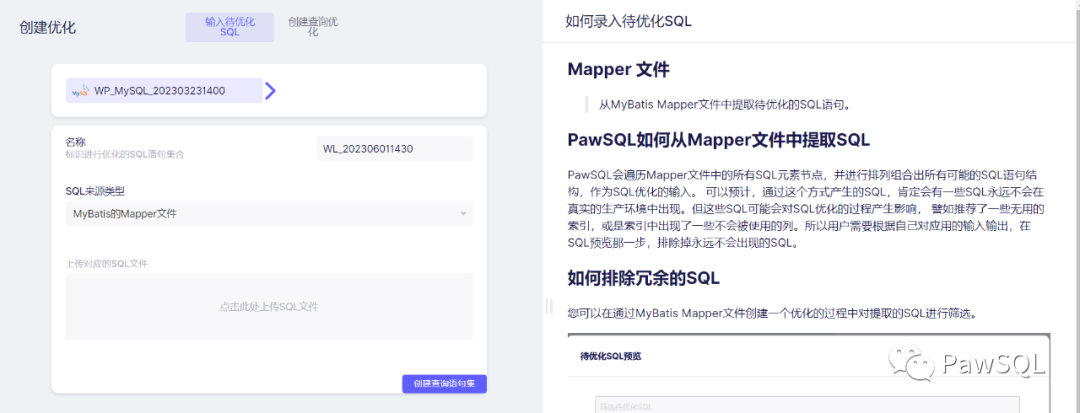1080x413 pixels.
Task: Switch to the 输入待优化SQL step tab
Action: 229,27
